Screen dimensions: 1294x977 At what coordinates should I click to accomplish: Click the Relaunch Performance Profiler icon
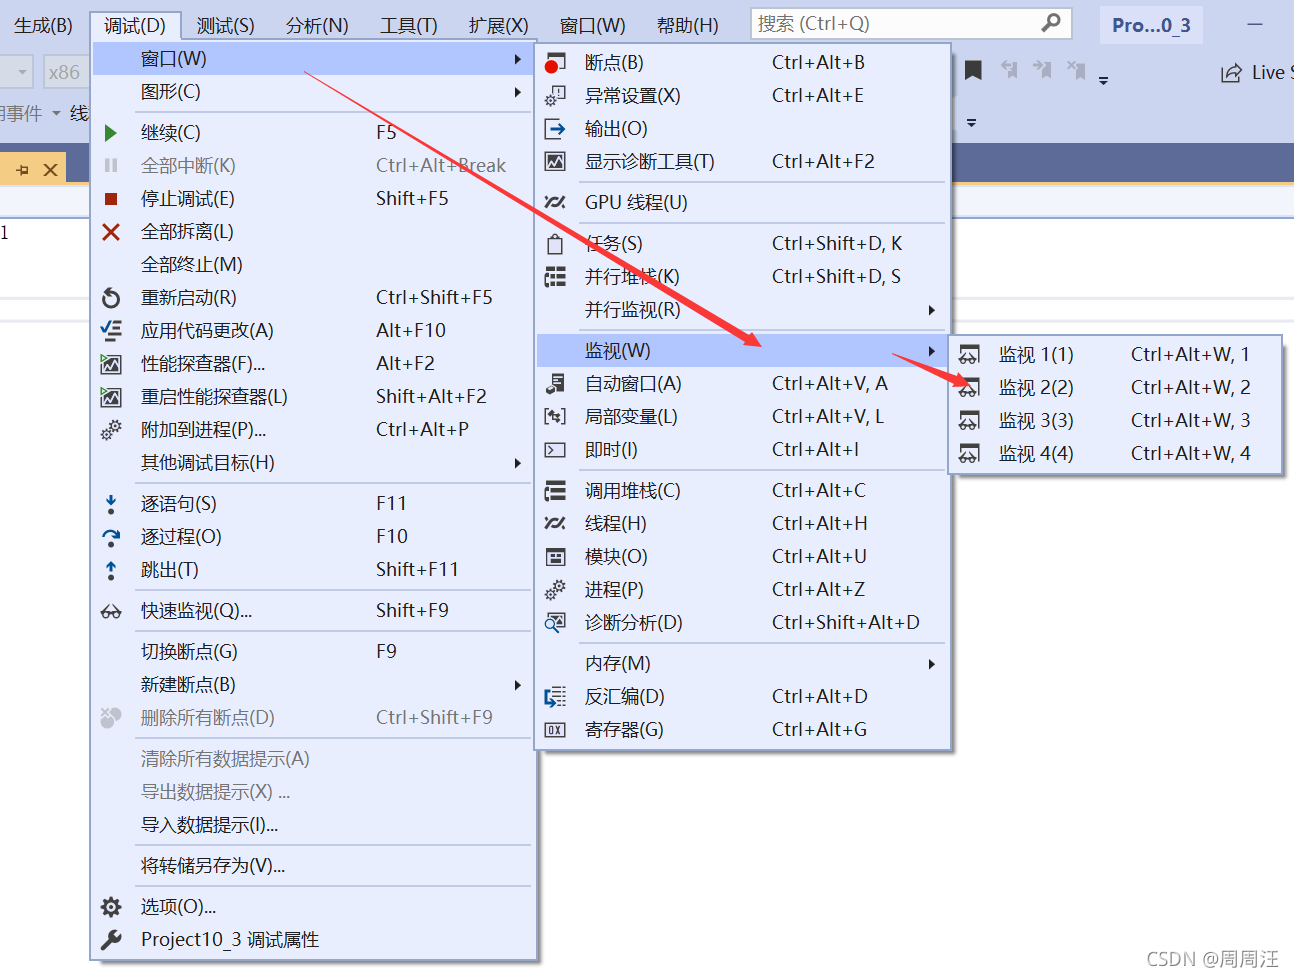111,397
